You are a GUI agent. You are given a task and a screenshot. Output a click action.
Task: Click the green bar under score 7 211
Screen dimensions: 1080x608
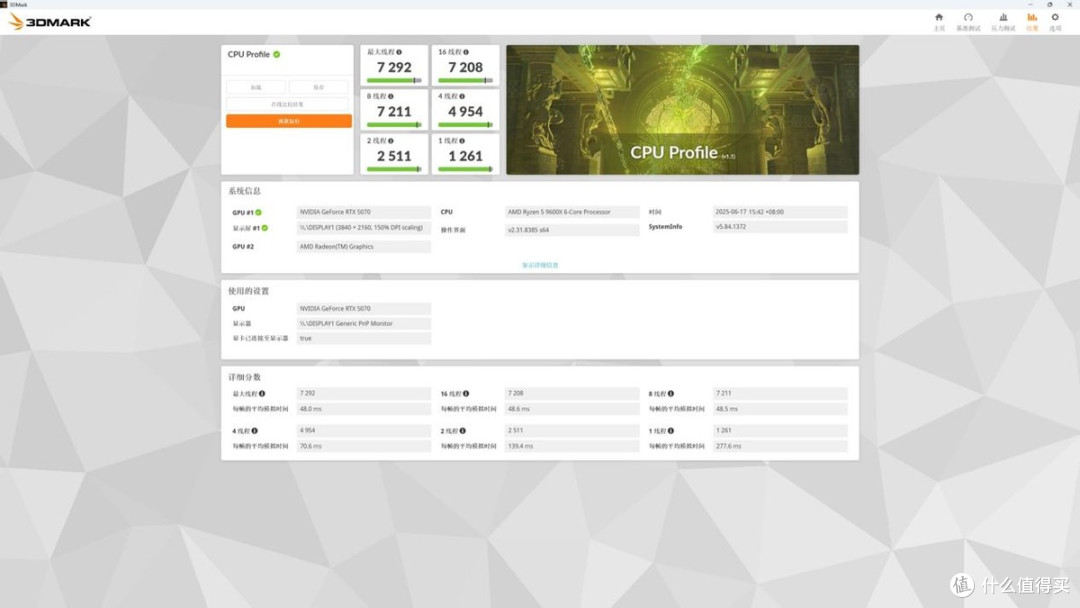tap(394, 125)
